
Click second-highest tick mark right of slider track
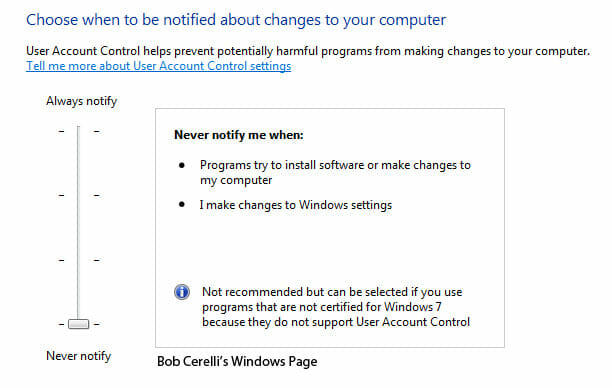96,195
